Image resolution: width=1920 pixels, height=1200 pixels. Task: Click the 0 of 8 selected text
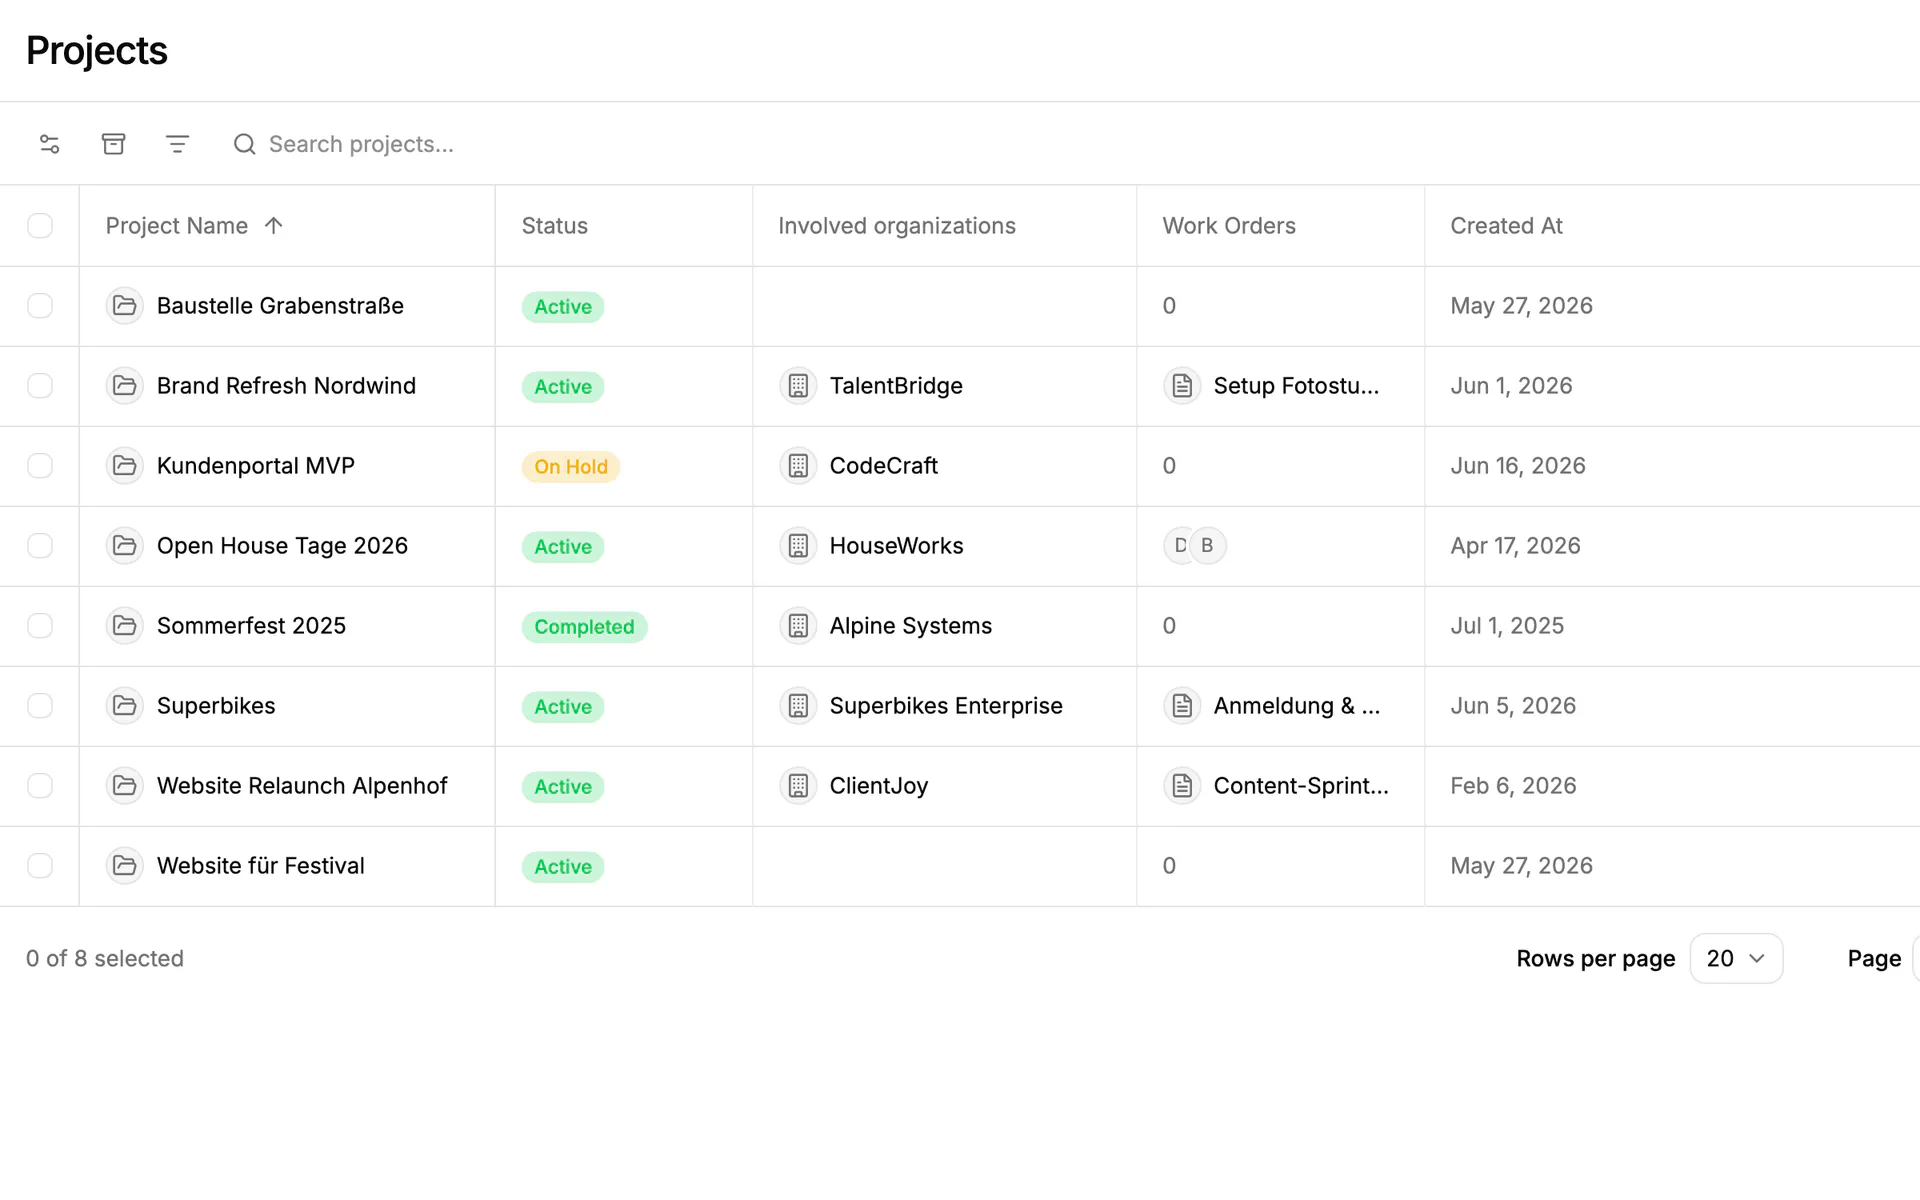[105, 958]
